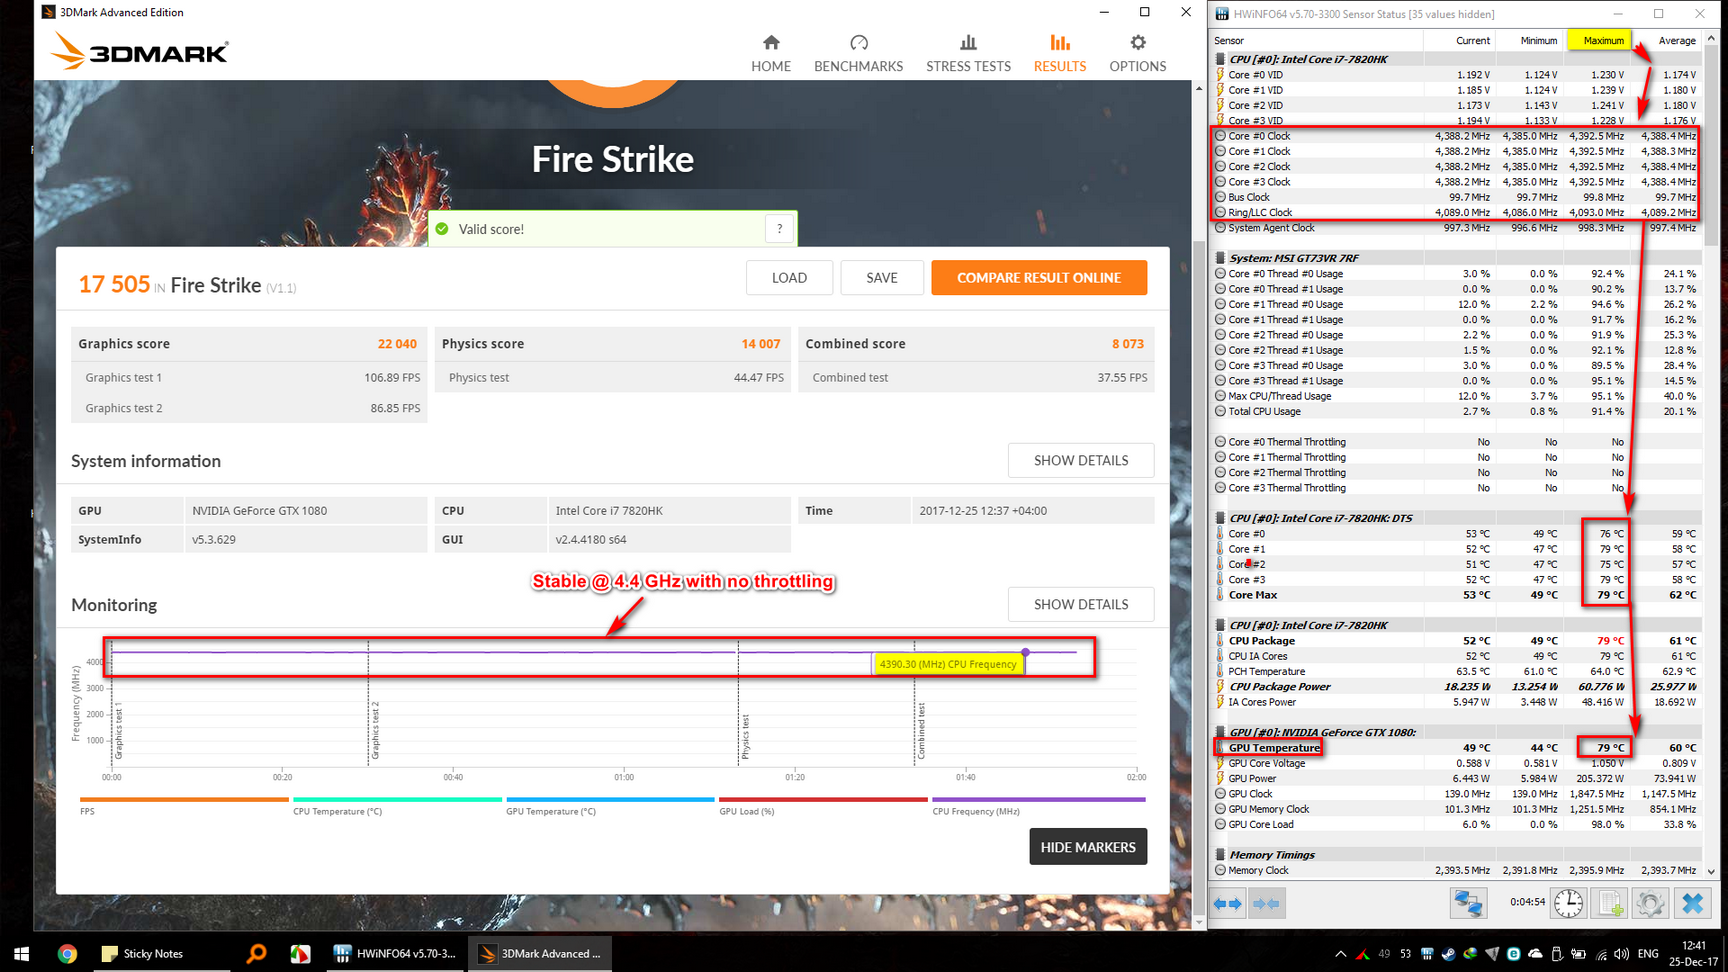Go to the Stress Tests tab
Image resolution: width=1728 pixels, height=972 pixels.
point(968,54)
